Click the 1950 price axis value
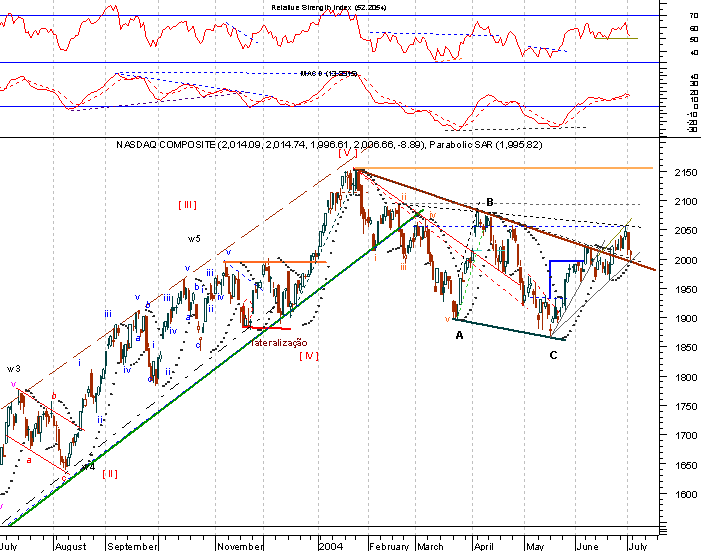This screenshot has height=551, width=701. click(x=685, y=289)
